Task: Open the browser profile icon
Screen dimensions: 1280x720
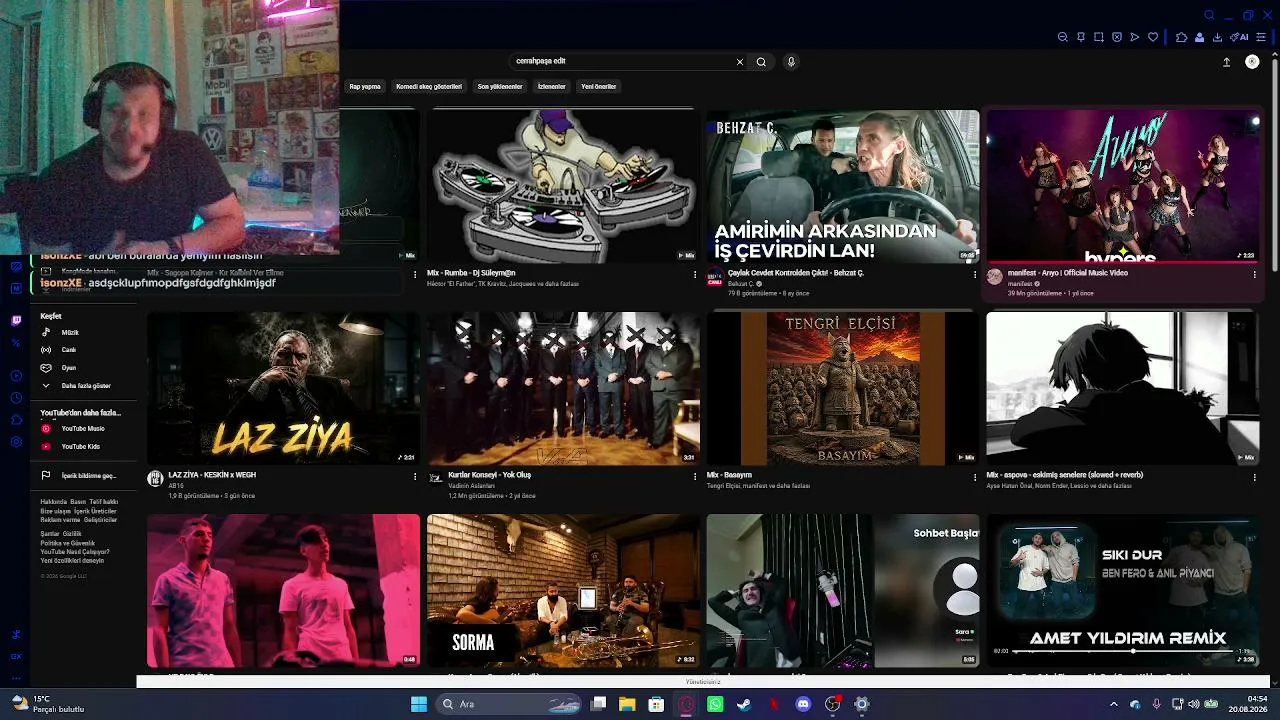Action: tap(1200, 37)
